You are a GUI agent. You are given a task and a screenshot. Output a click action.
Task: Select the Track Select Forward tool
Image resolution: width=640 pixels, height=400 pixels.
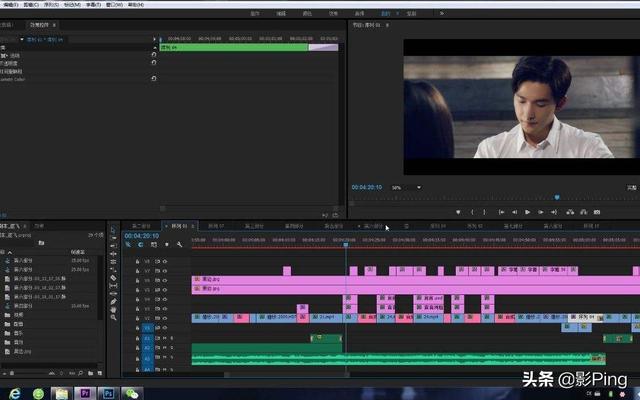pos(113,238)
